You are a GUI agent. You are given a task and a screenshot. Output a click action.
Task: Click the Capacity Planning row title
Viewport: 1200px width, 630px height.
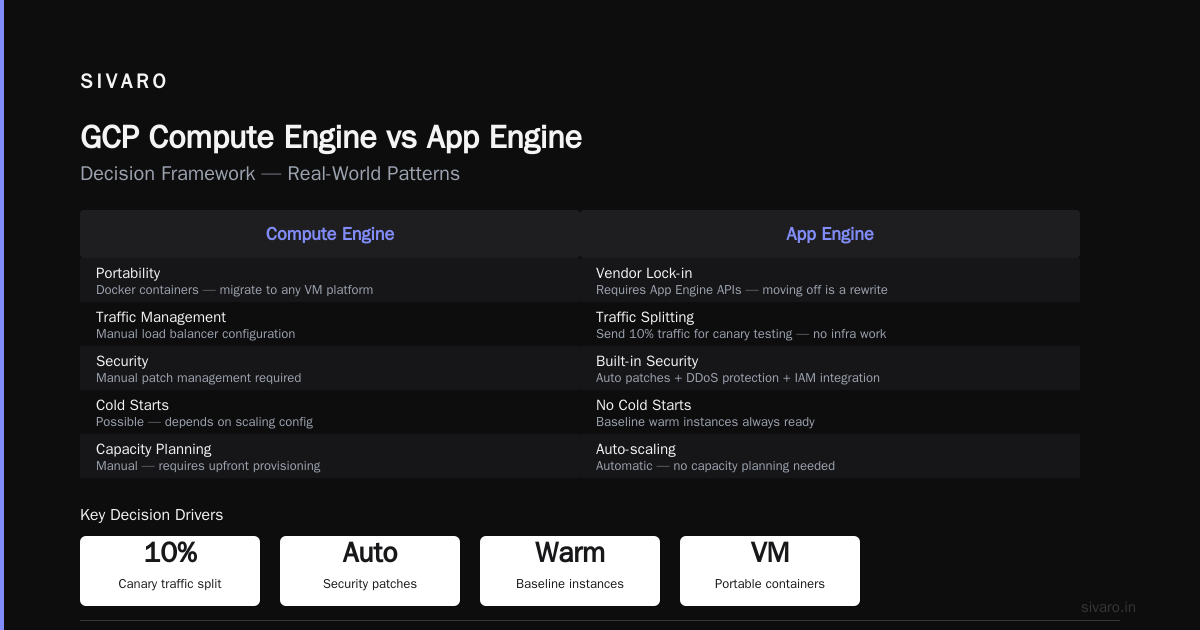click(x=154, y=449)
